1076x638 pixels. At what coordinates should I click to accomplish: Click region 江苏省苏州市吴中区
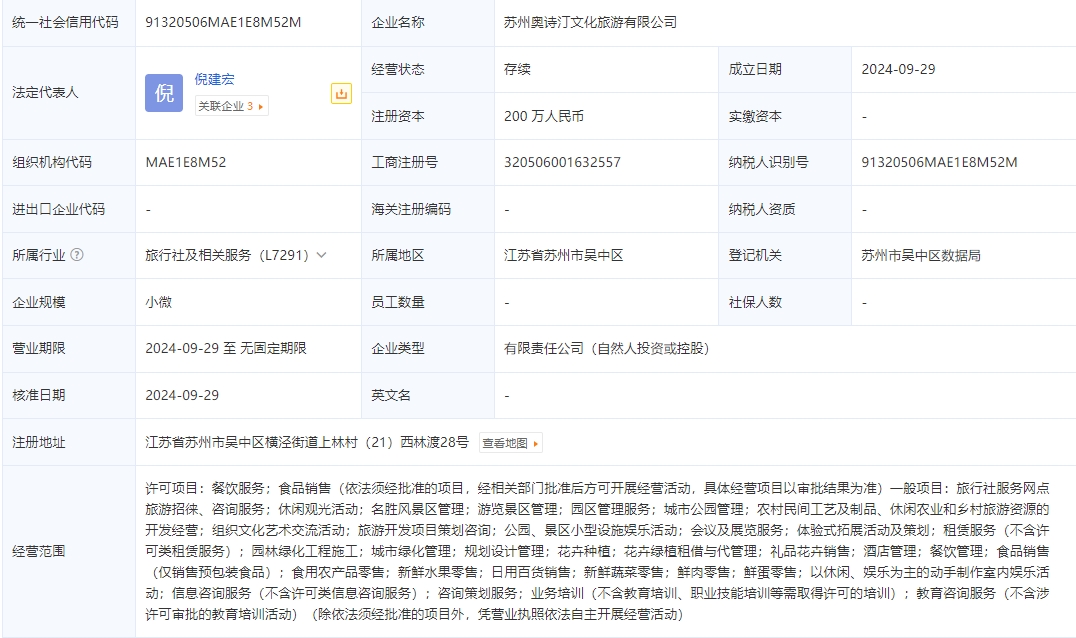[563, 255]
